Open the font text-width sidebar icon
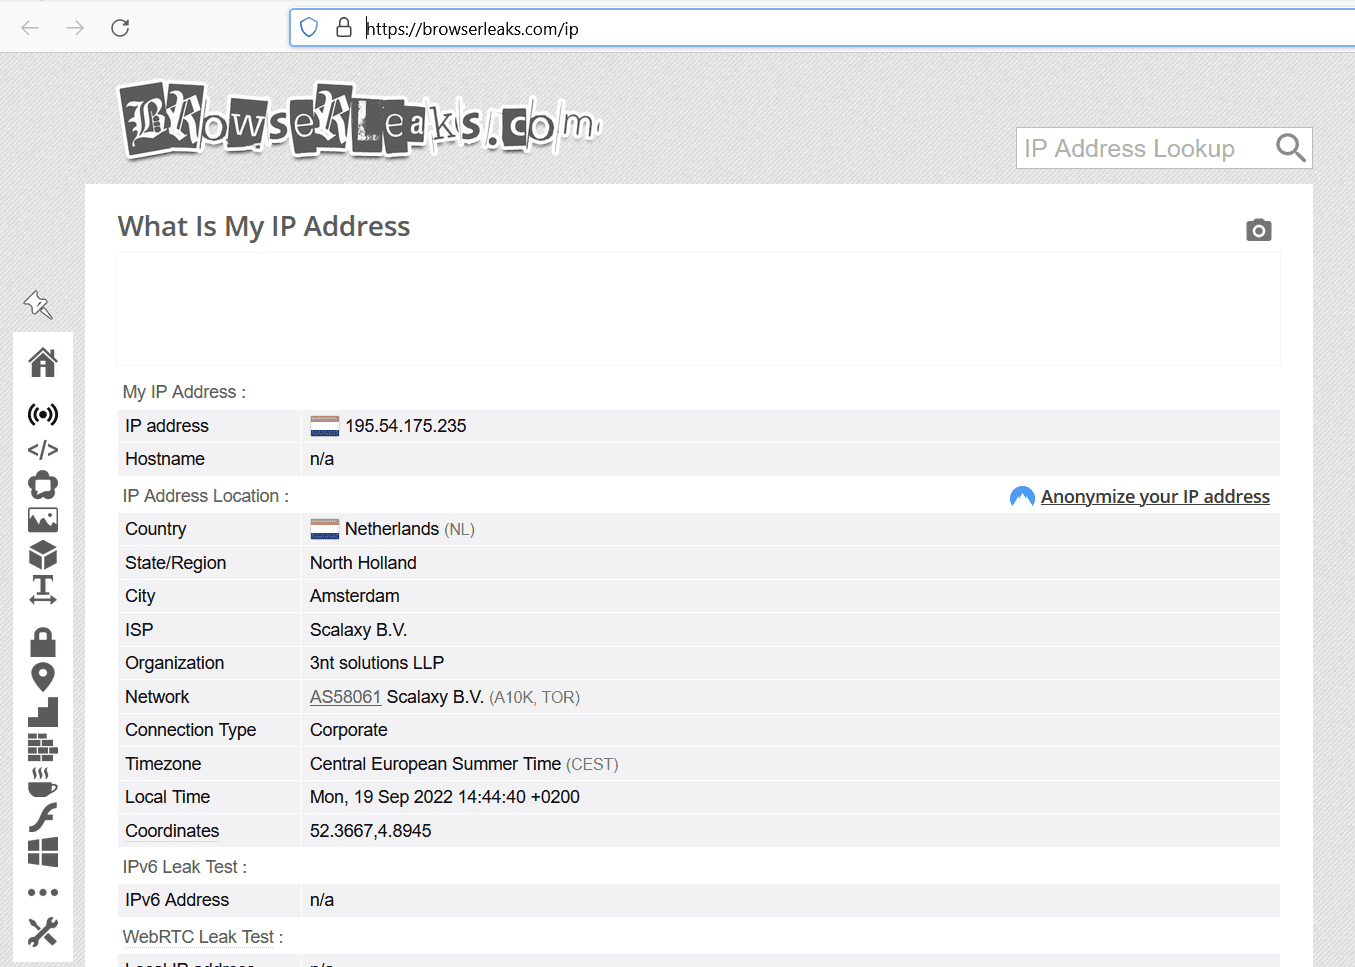Viewport: 1355px width, 967px height. (x=43, y=590)
